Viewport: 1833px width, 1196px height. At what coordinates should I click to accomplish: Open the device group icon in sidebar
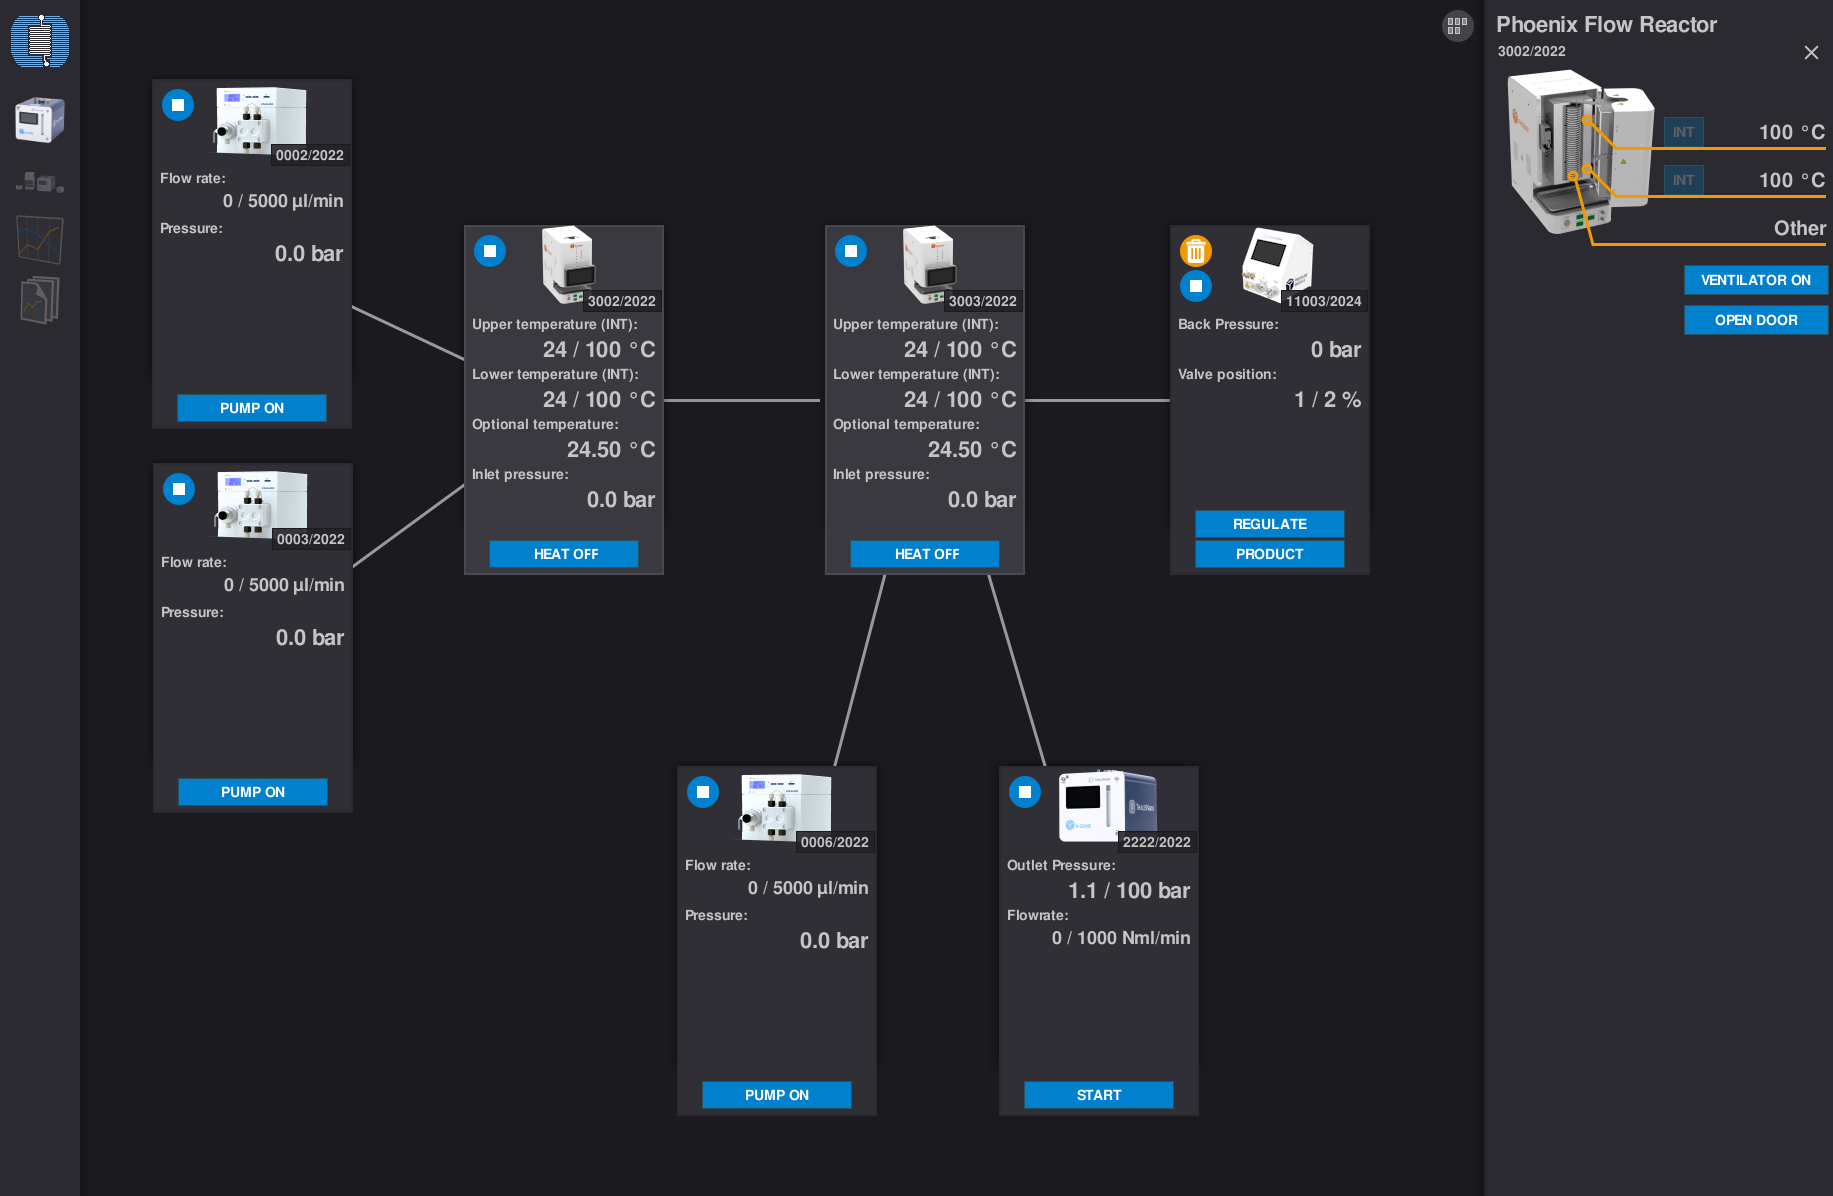point(40,182)
